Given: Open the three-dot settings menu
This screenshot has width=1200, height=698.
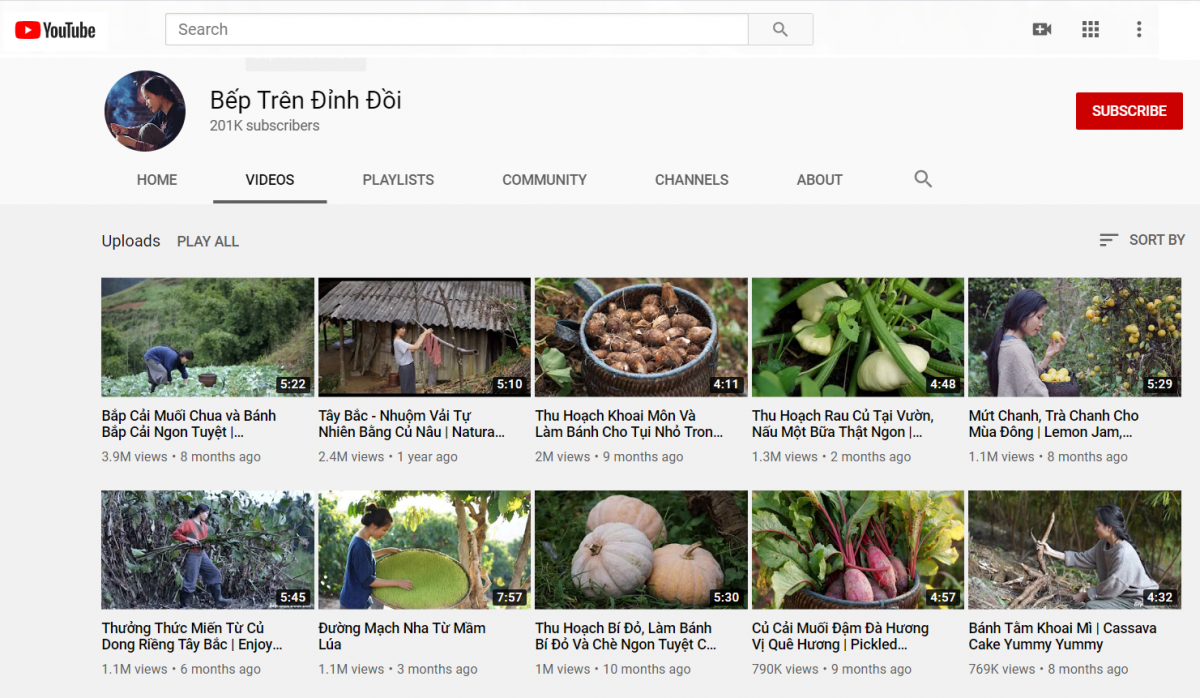Looking at the screenshot, I should tap(1138, 30).
